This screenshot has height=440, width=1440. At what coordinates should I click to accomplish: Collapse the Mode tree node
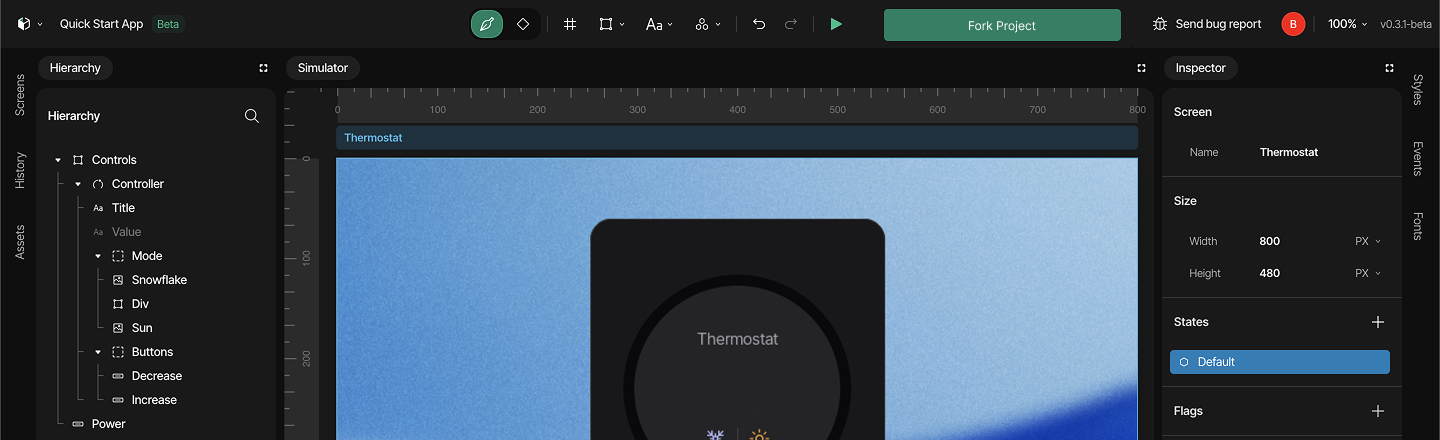(98, 256)
